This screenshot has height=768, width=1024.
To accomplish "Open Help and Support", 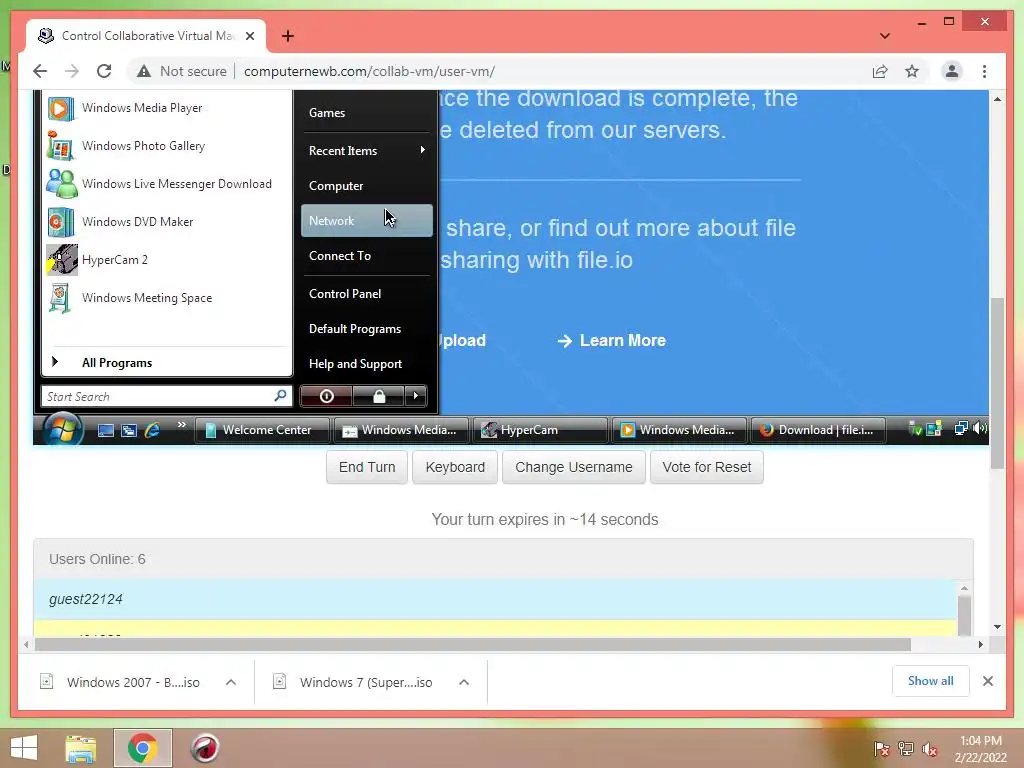I will click(x=366, y=364).
